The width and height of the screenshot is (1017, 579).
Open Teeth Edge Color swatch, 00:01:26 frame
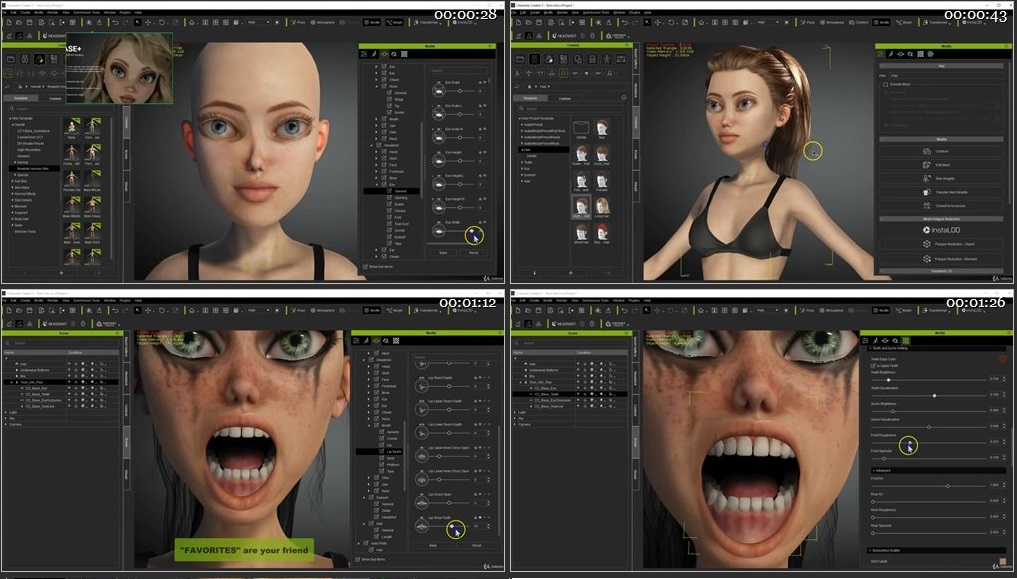(x=1003, y=359)
